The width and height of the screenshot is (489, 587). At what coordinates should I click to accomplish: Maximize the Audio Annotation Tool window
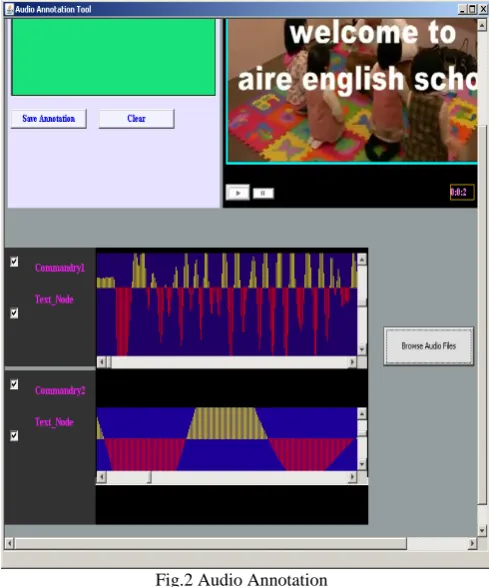[x=473, y=9]
